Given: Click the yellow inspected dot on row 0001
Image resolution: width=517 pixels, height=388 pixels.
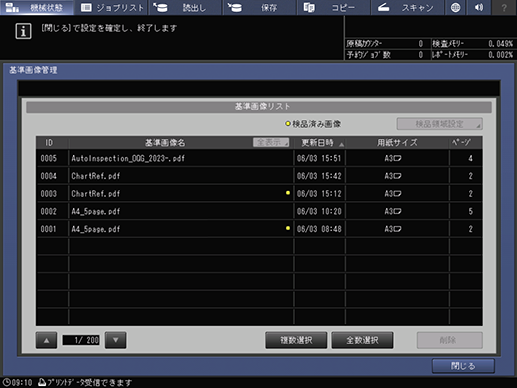Looking at the screenshot, I should [x=288, y=228].
